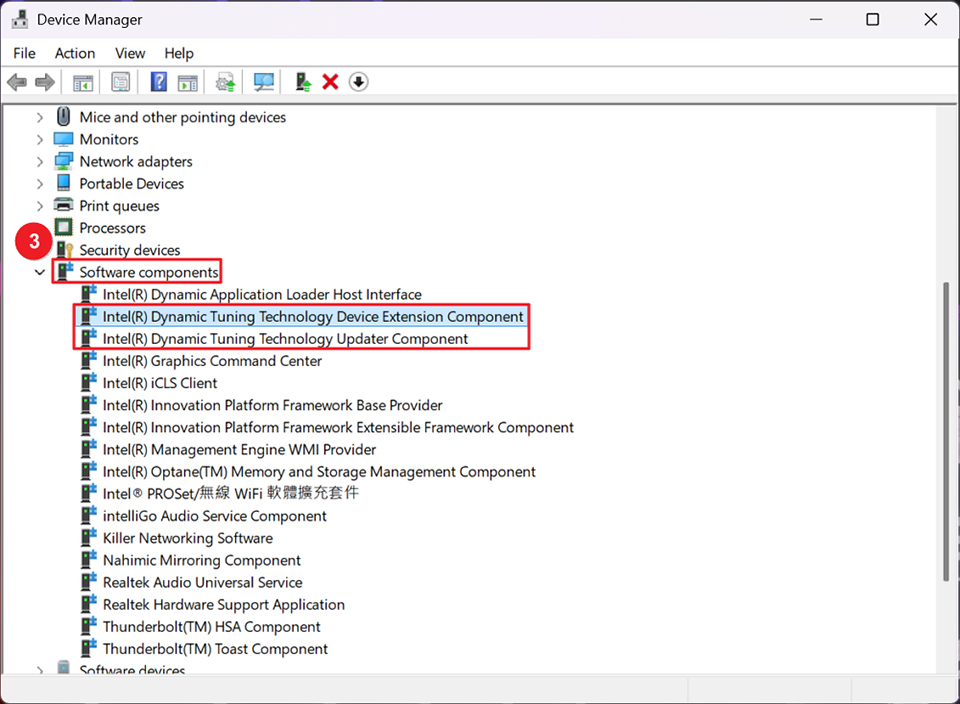Click the Security devices key icon
Viewport: 960px width, 704px height.
64,250
